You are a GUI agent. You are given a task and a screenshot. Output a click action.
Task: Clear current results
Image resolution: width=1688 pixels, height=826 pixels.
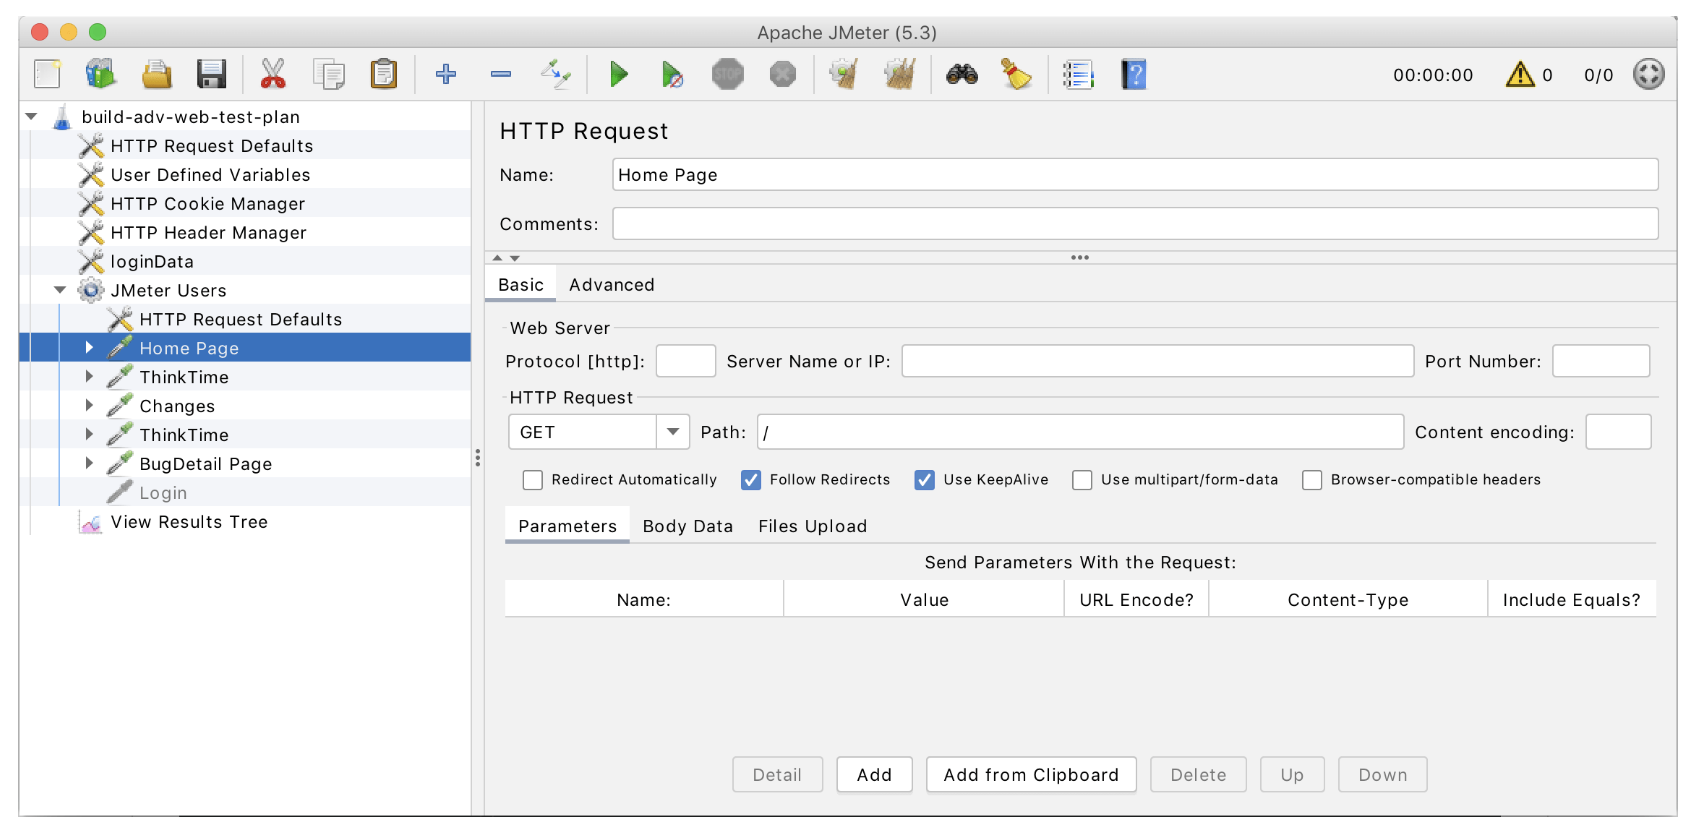tap(844, 74)
